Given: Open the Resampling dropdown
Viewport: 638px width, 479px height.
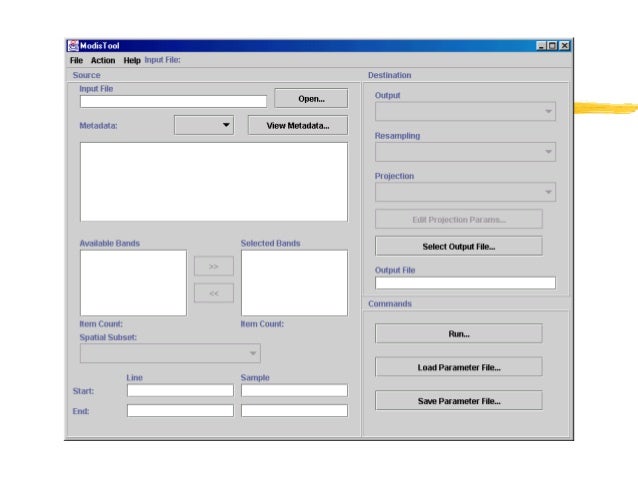Looking at the screenshot, I should (465, 152).
